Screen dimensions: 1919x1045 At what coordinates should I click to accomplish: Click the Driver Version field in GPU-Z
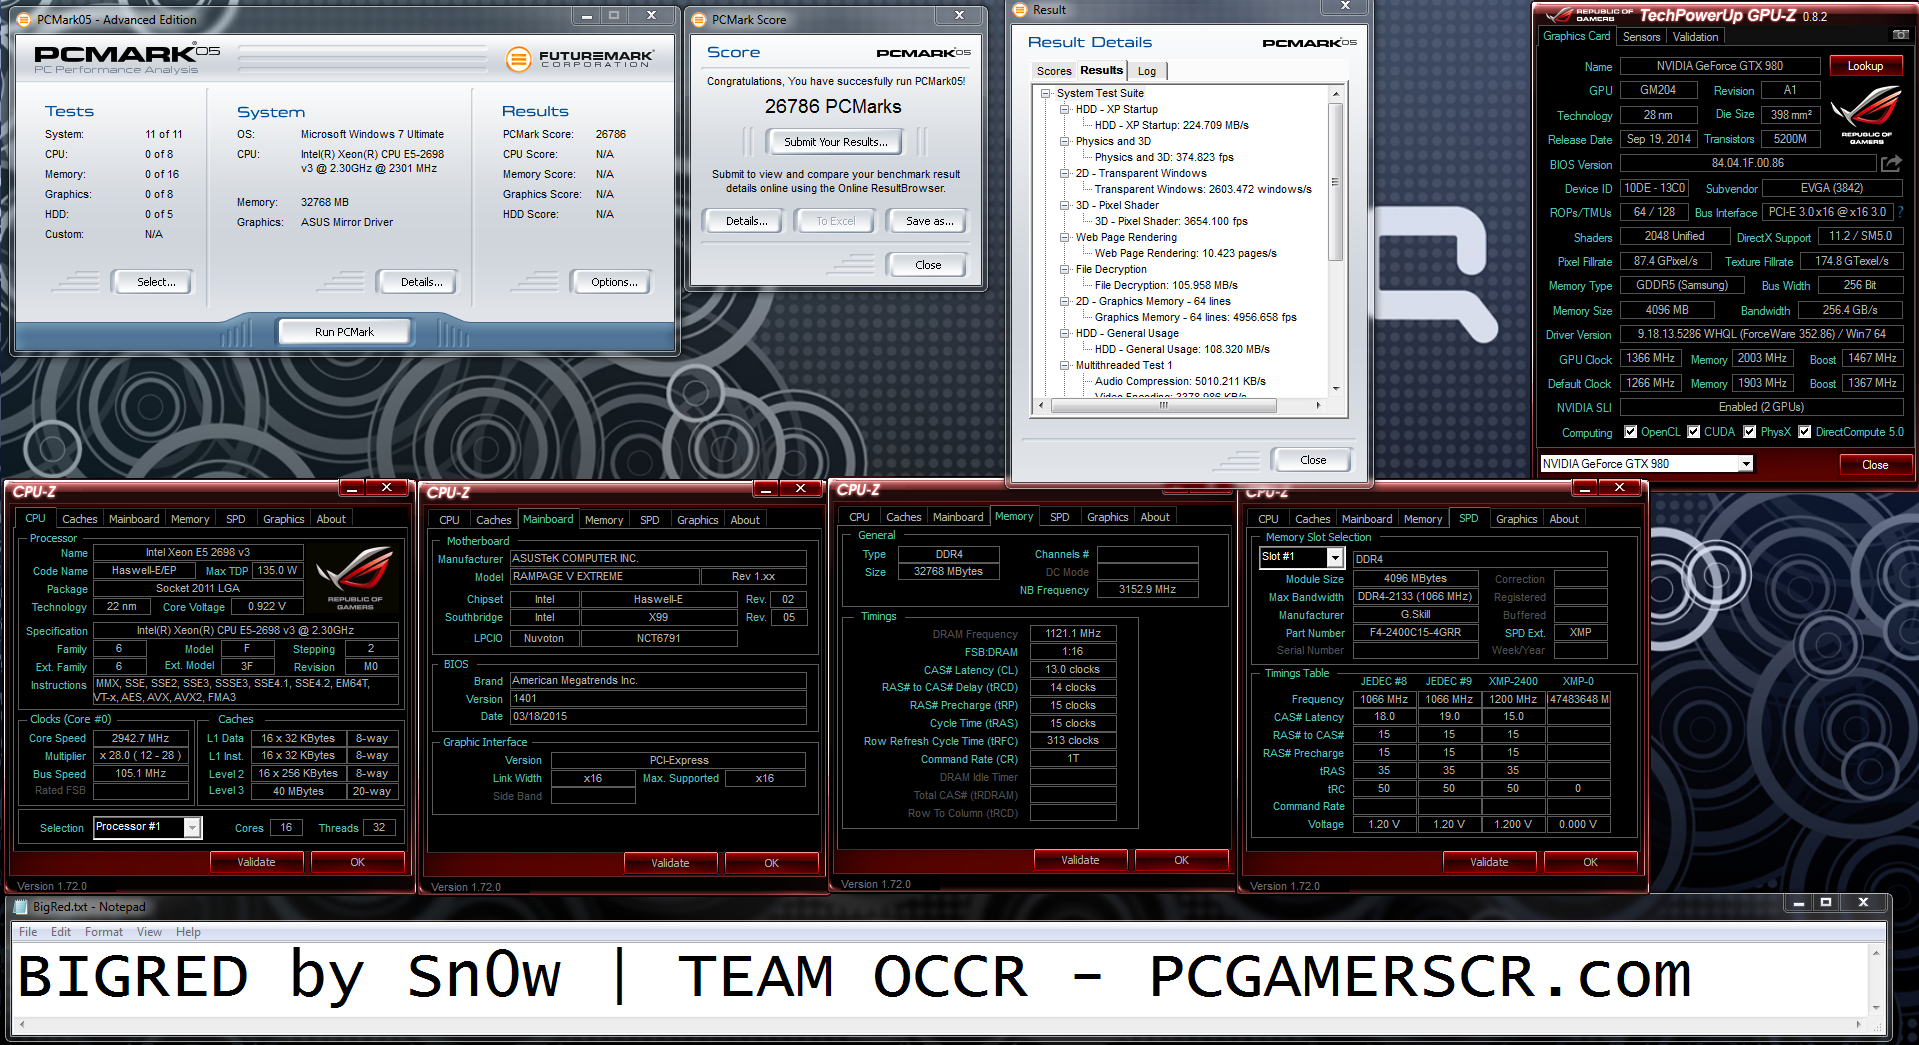click(x=1761, y=334)
